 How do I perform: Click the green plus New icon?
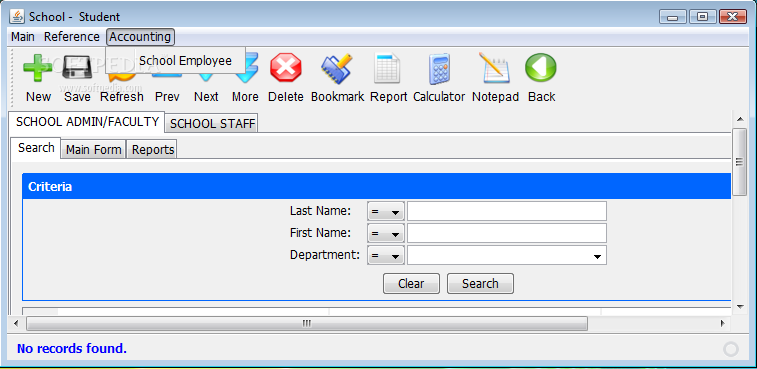(x=37, y=68)
